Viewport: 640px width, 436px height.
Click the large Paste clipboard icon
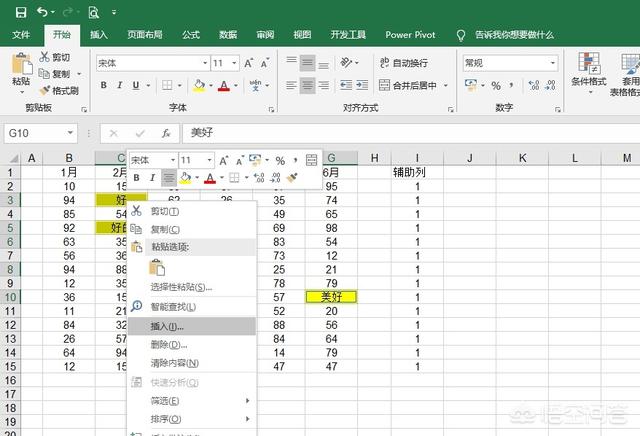click(21, 64)
